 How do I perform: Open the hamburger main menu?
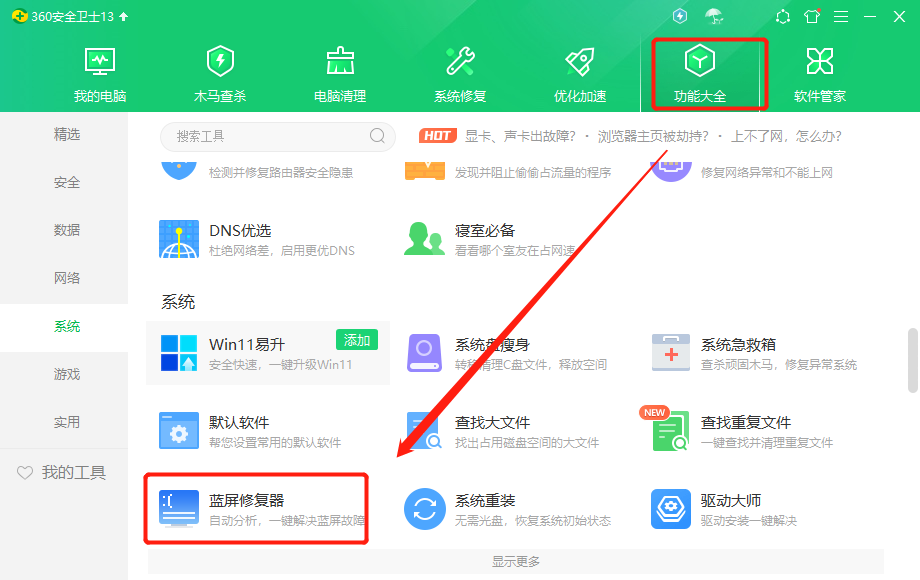click(841, 16)
